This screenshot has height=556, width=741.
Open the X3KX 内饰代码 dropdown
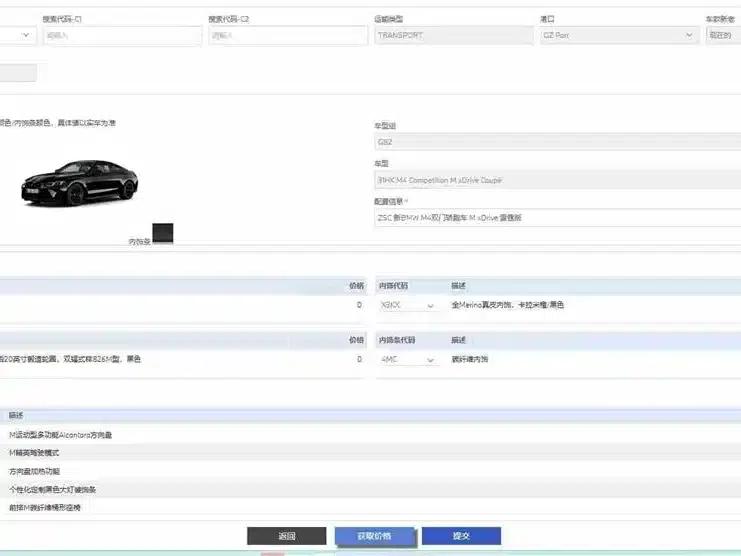click(407, 305)
